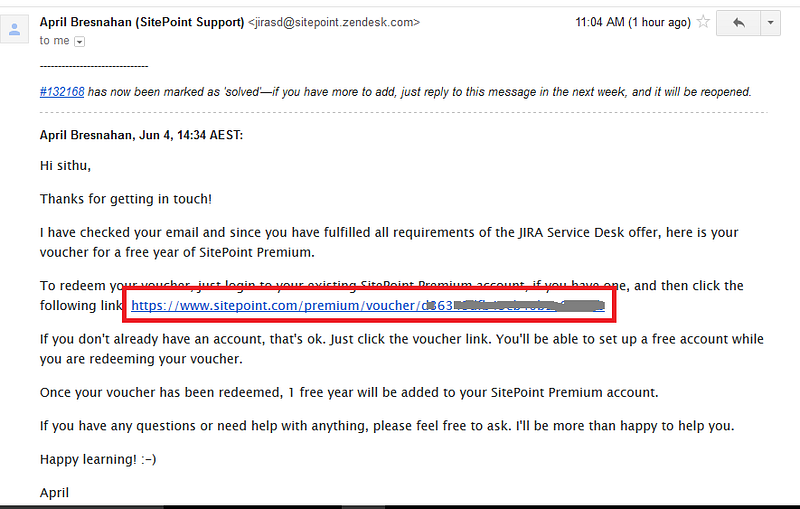Click sender name April Bresnahan (SitePoint Support)
This screenshot has width=800, height=509.
tap(142, 22)
